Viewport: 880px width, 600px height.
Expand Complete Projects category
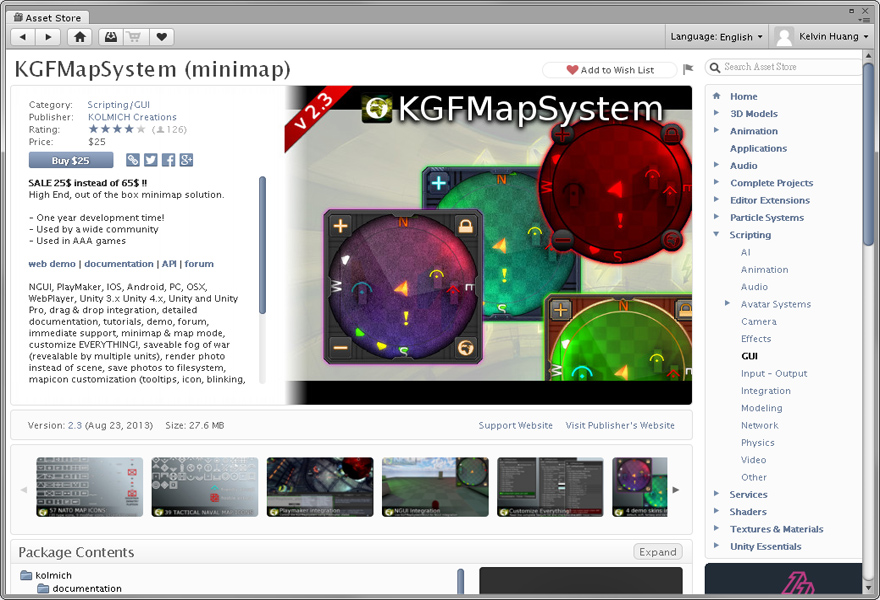716,182
